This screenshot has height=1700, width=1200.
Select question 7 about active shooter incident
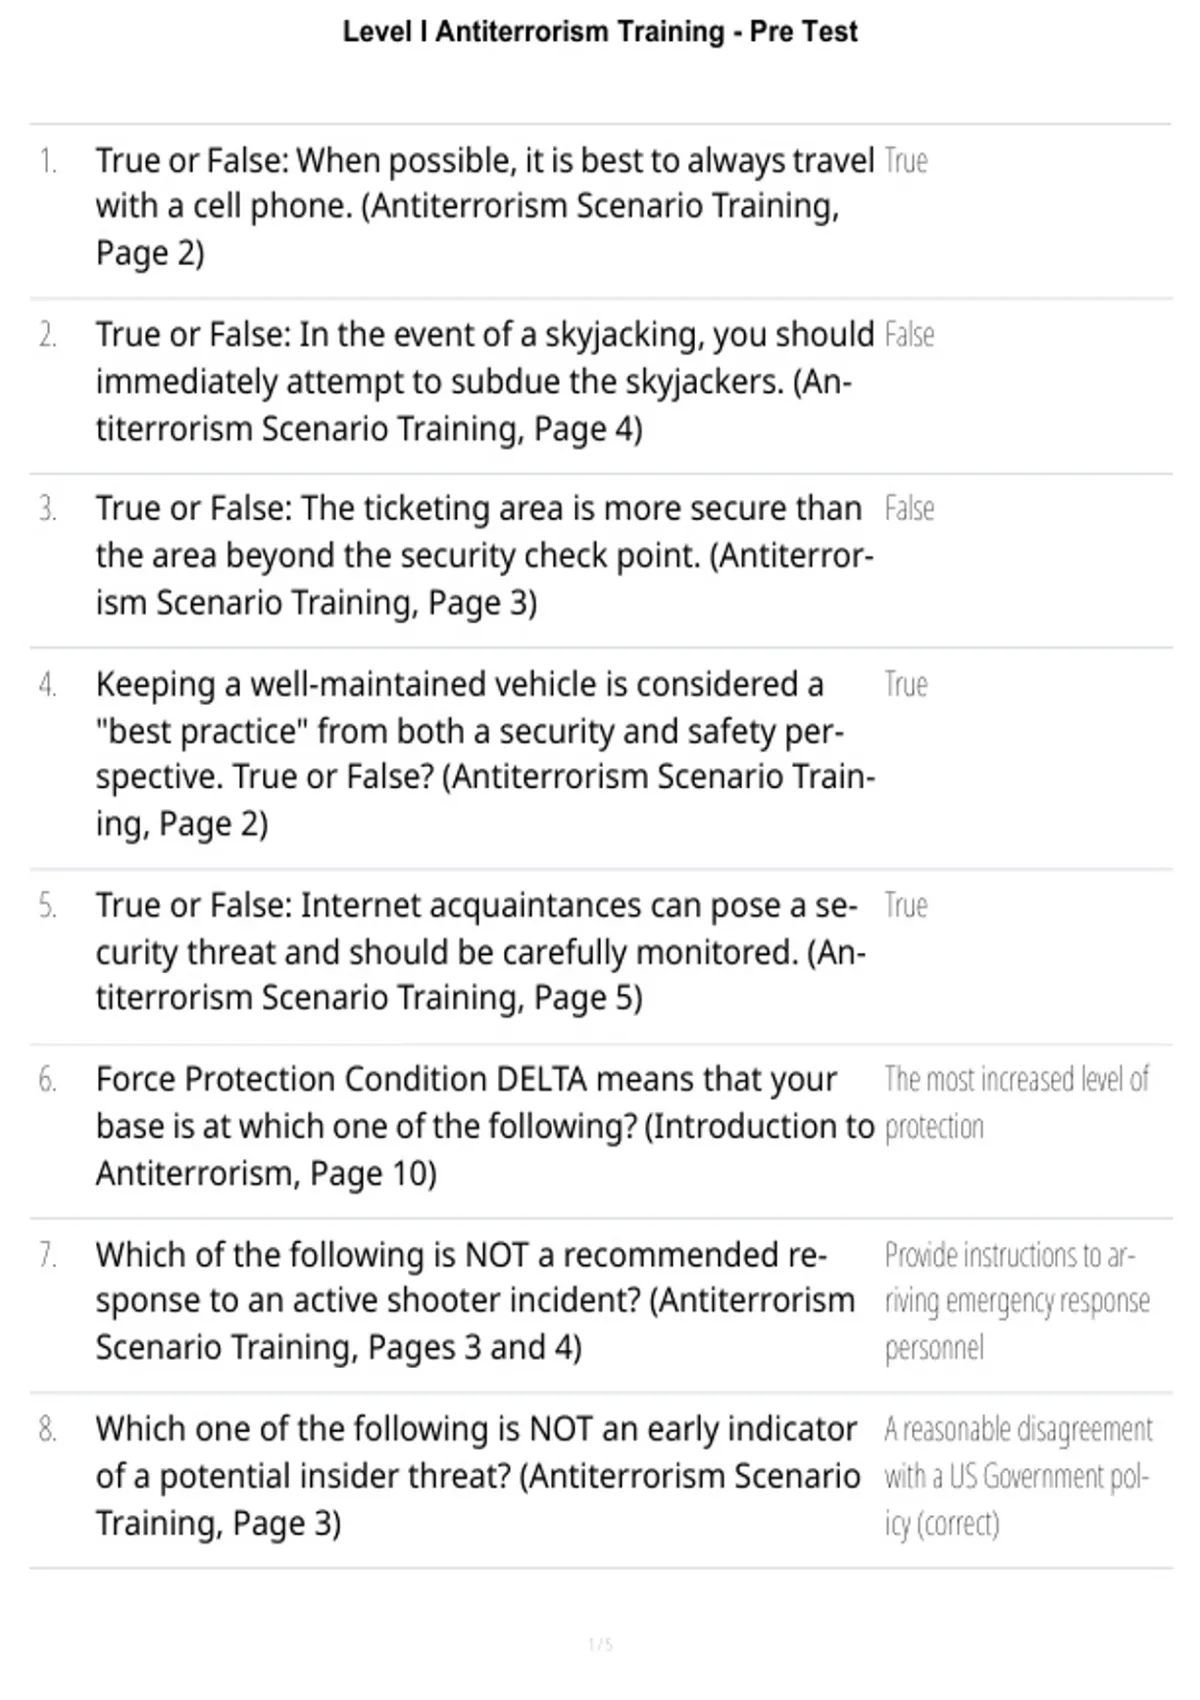(475, 1301)
